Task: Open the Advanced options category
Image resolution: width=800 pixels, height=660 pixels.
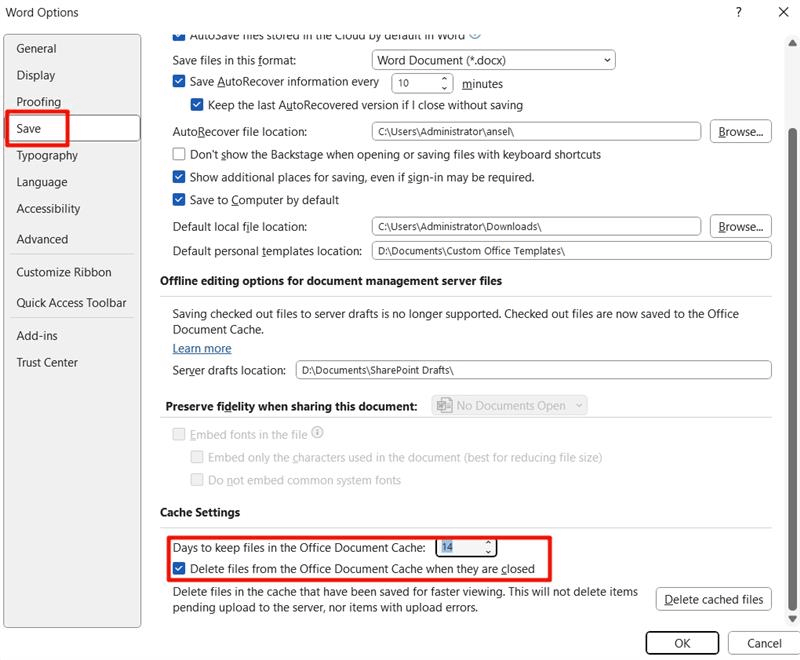Action: (x=42, y=239)
